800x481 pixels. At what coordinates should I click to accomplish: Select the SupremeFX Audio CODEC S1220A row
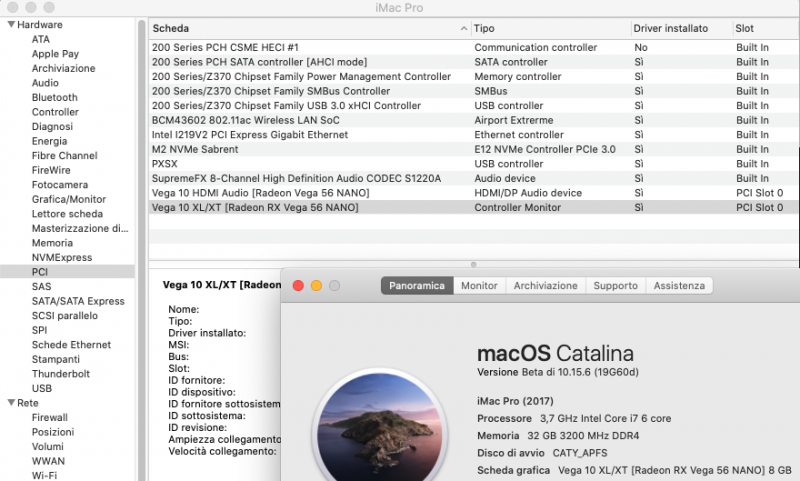coord(474,178)
